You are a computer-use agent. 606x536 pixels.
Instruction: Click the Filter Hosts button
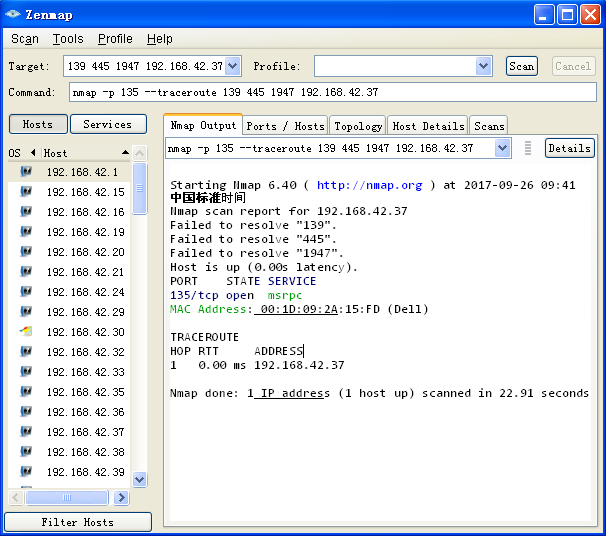(78, 522)
